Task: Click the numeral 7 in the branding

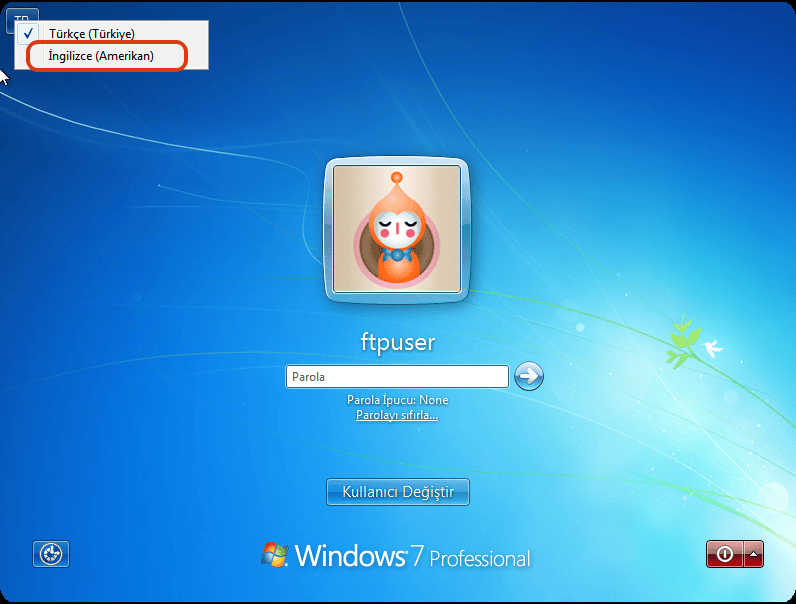Action: click(416, 557)
